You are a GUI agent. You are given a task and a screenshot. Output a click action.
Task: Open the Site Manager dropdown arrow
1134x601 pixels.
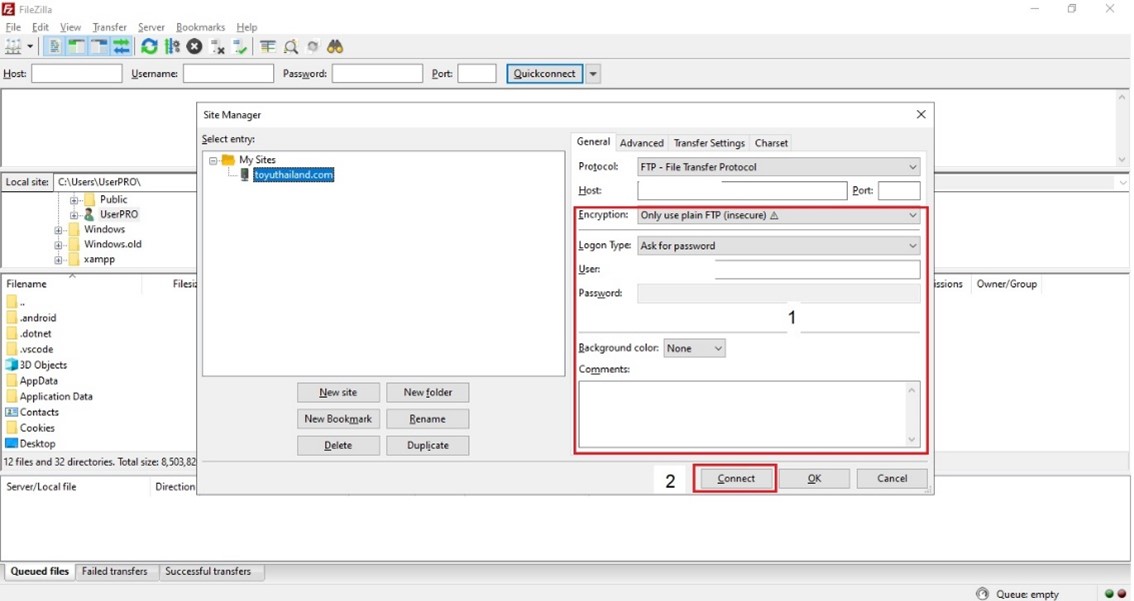pos(30,47)
